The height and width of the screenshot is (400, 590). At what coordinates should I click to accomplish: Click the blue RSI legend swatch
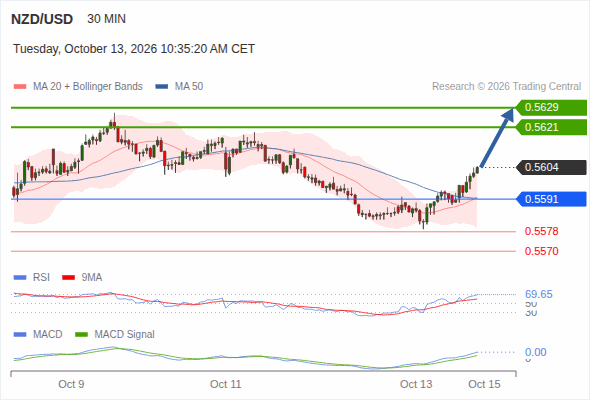click(x=20, y=278)
